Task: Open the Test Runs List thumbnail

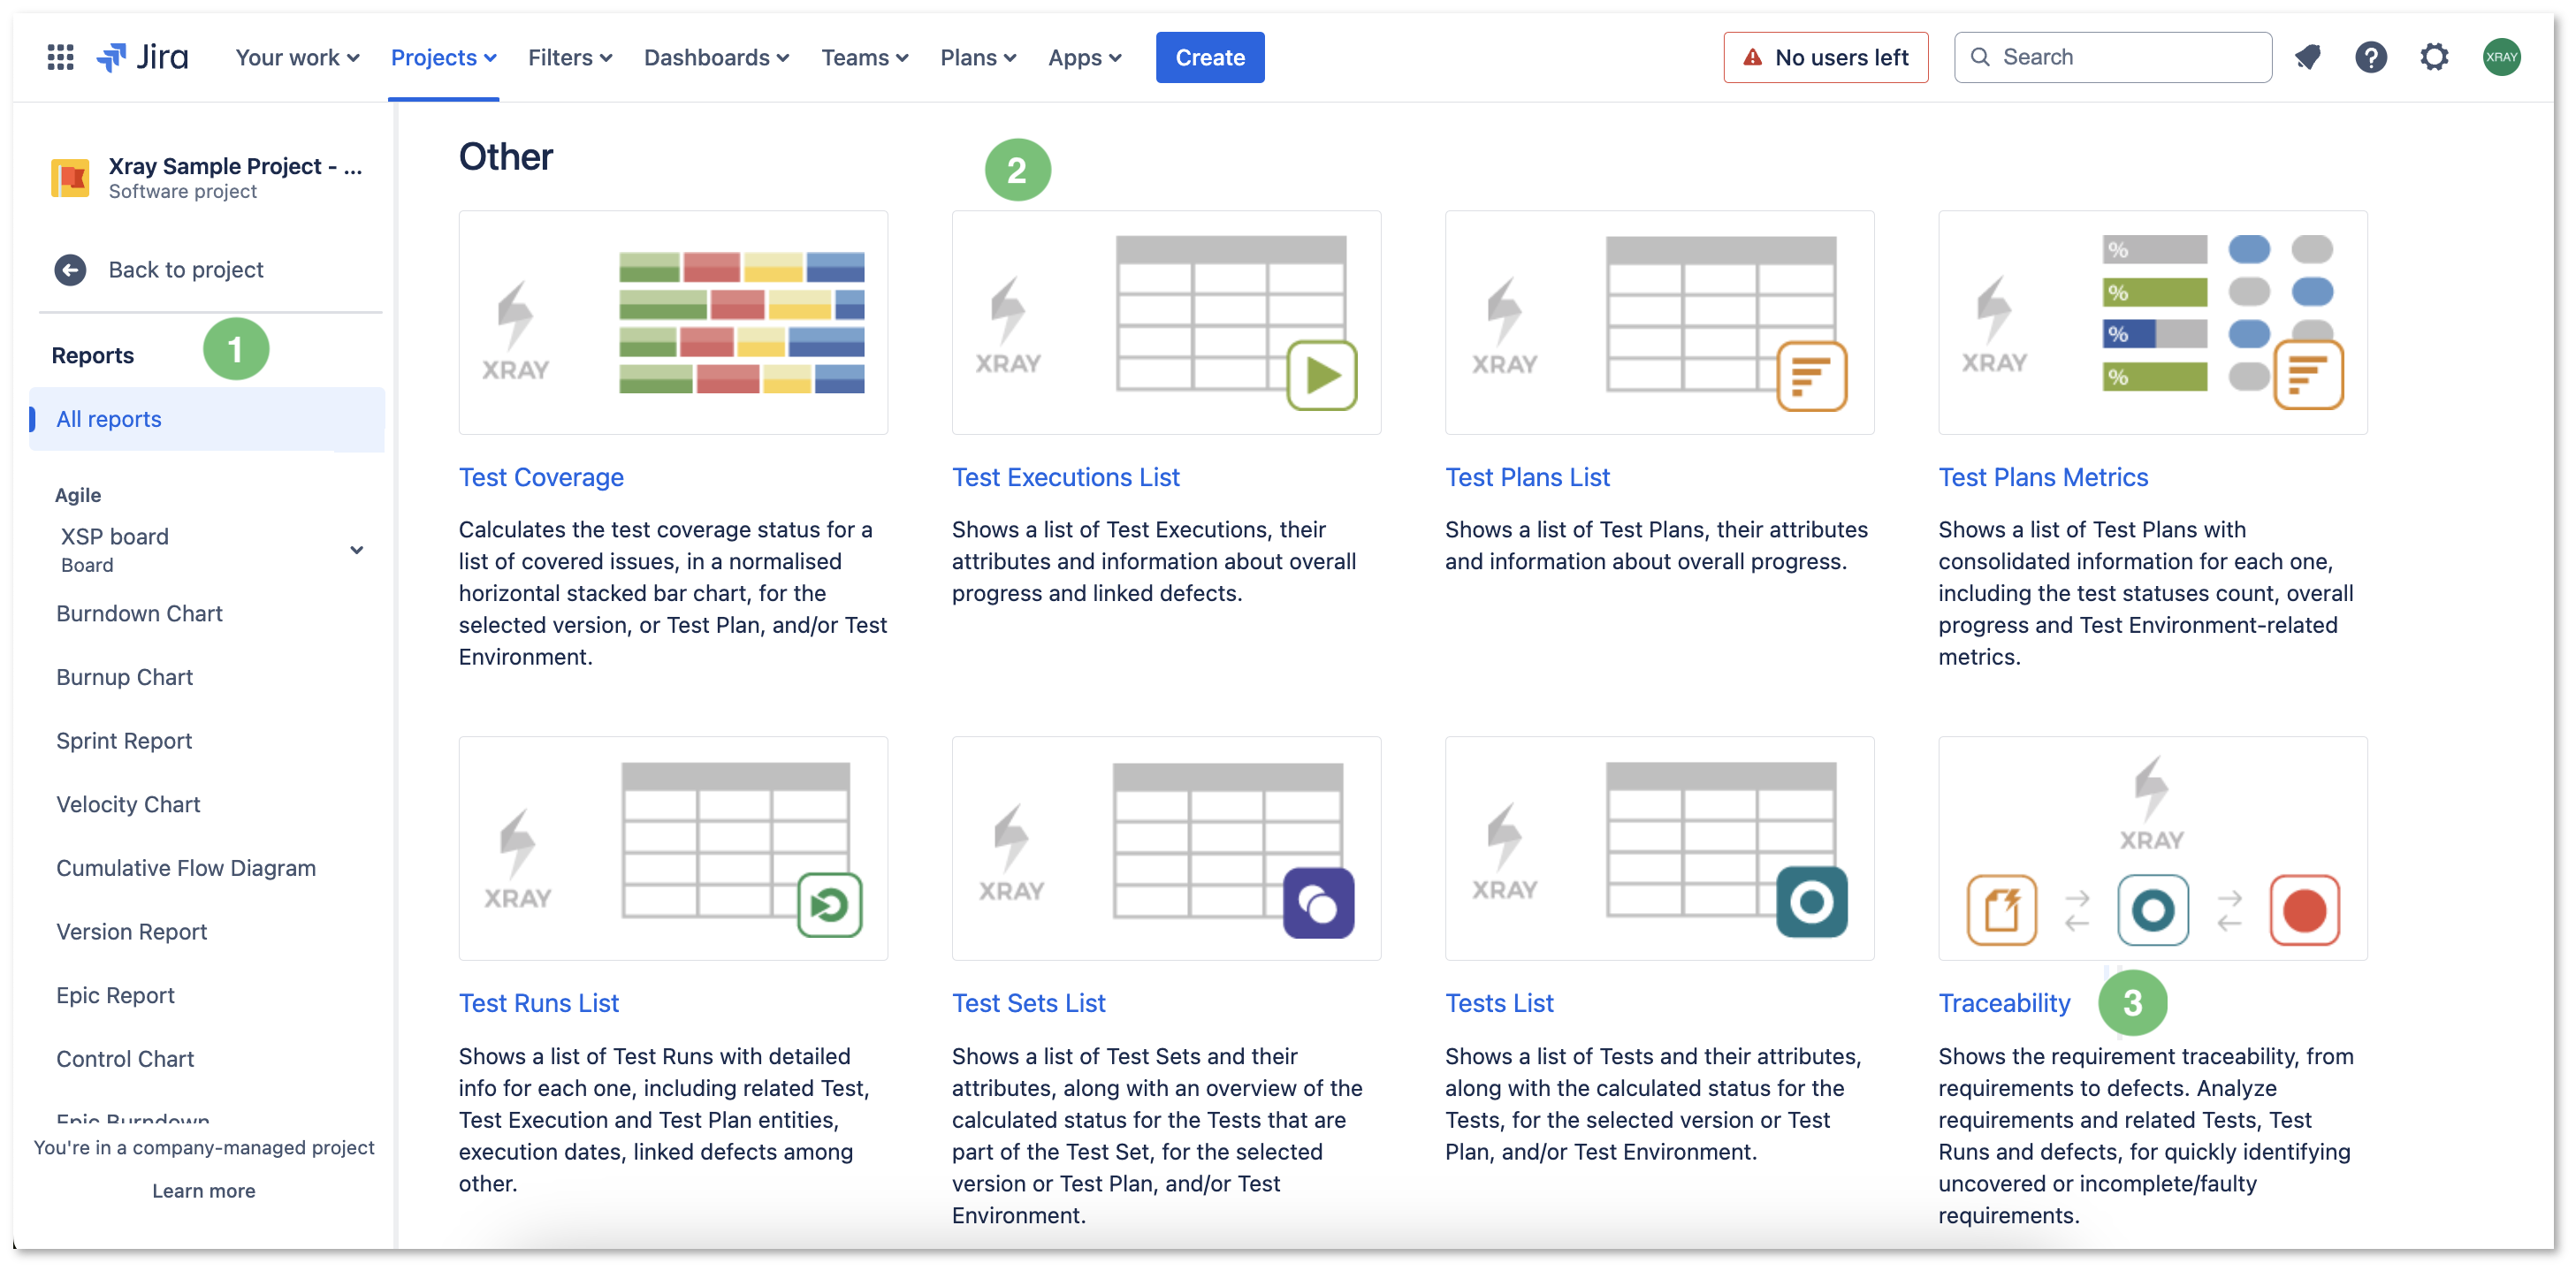Action: (673, 849)
